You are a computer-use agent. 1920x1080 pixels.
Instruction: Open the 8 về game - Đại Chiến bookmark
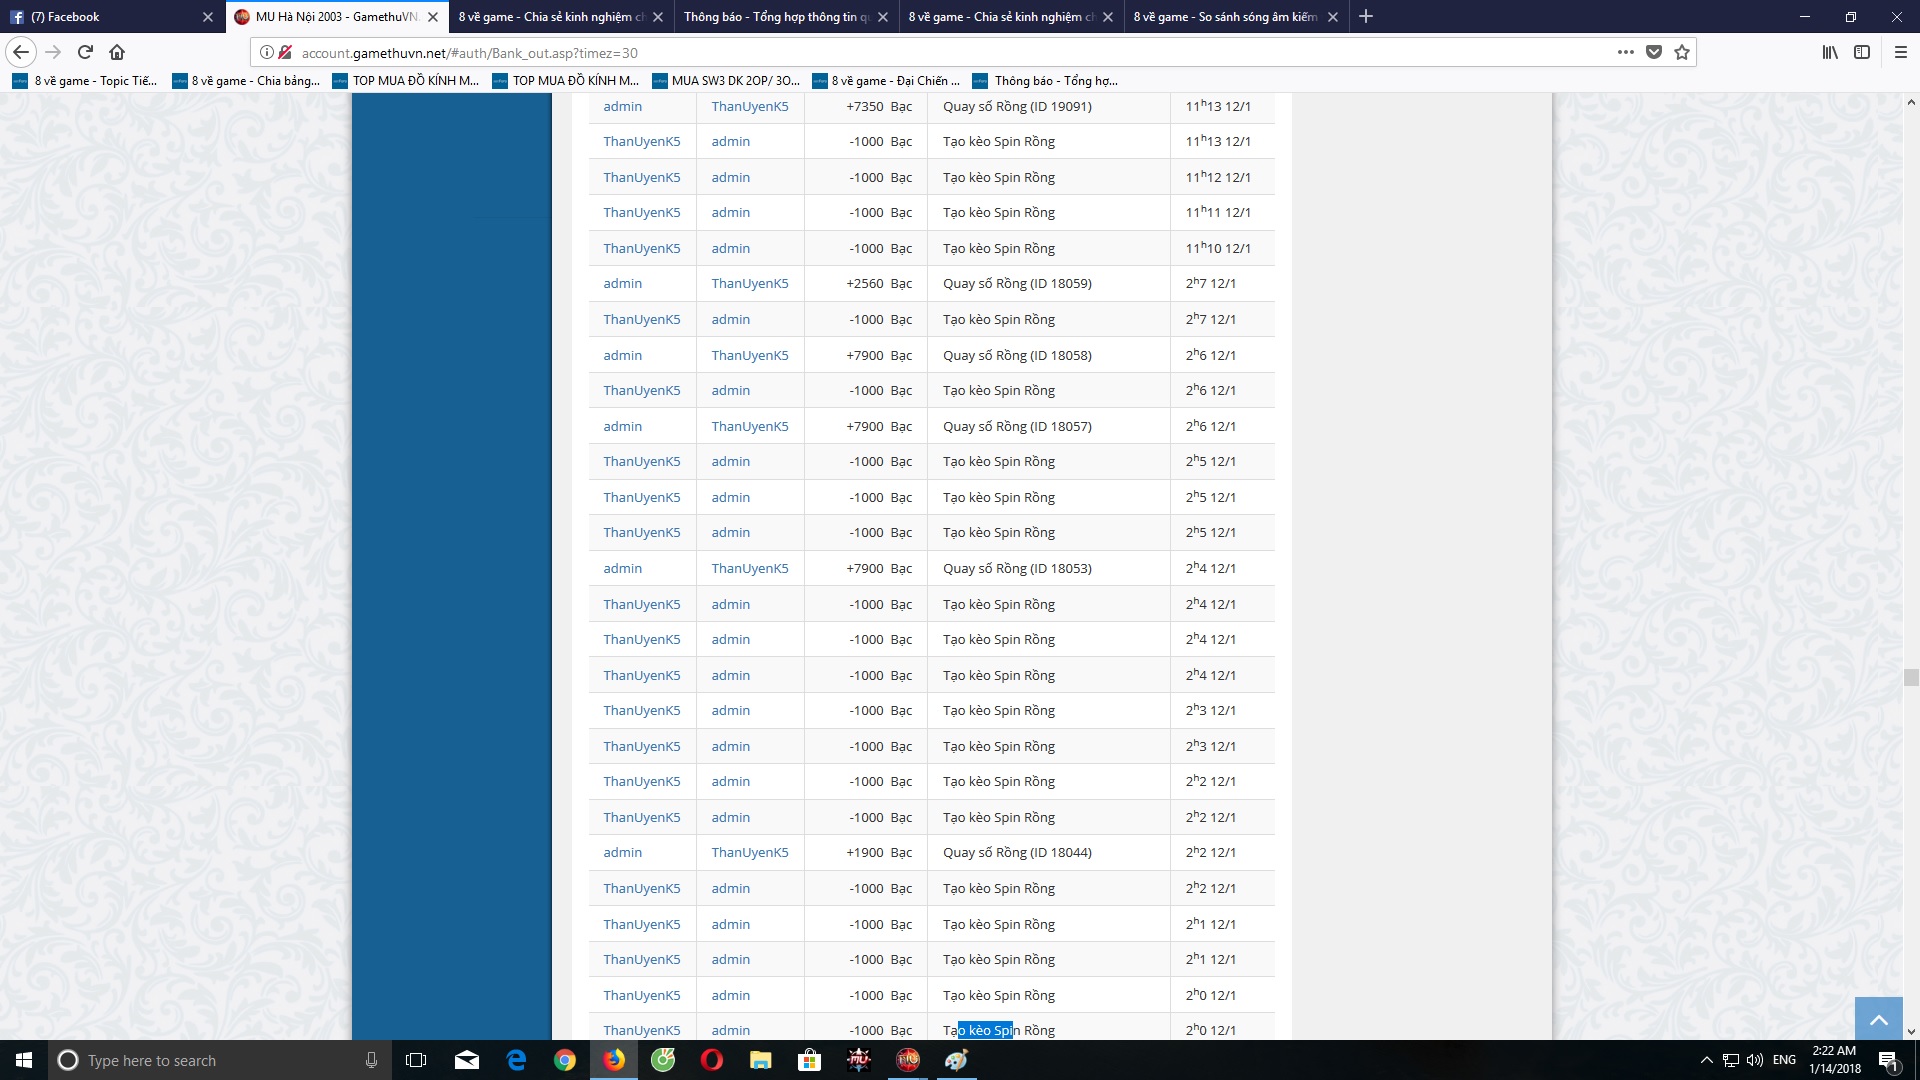point(886,81)
